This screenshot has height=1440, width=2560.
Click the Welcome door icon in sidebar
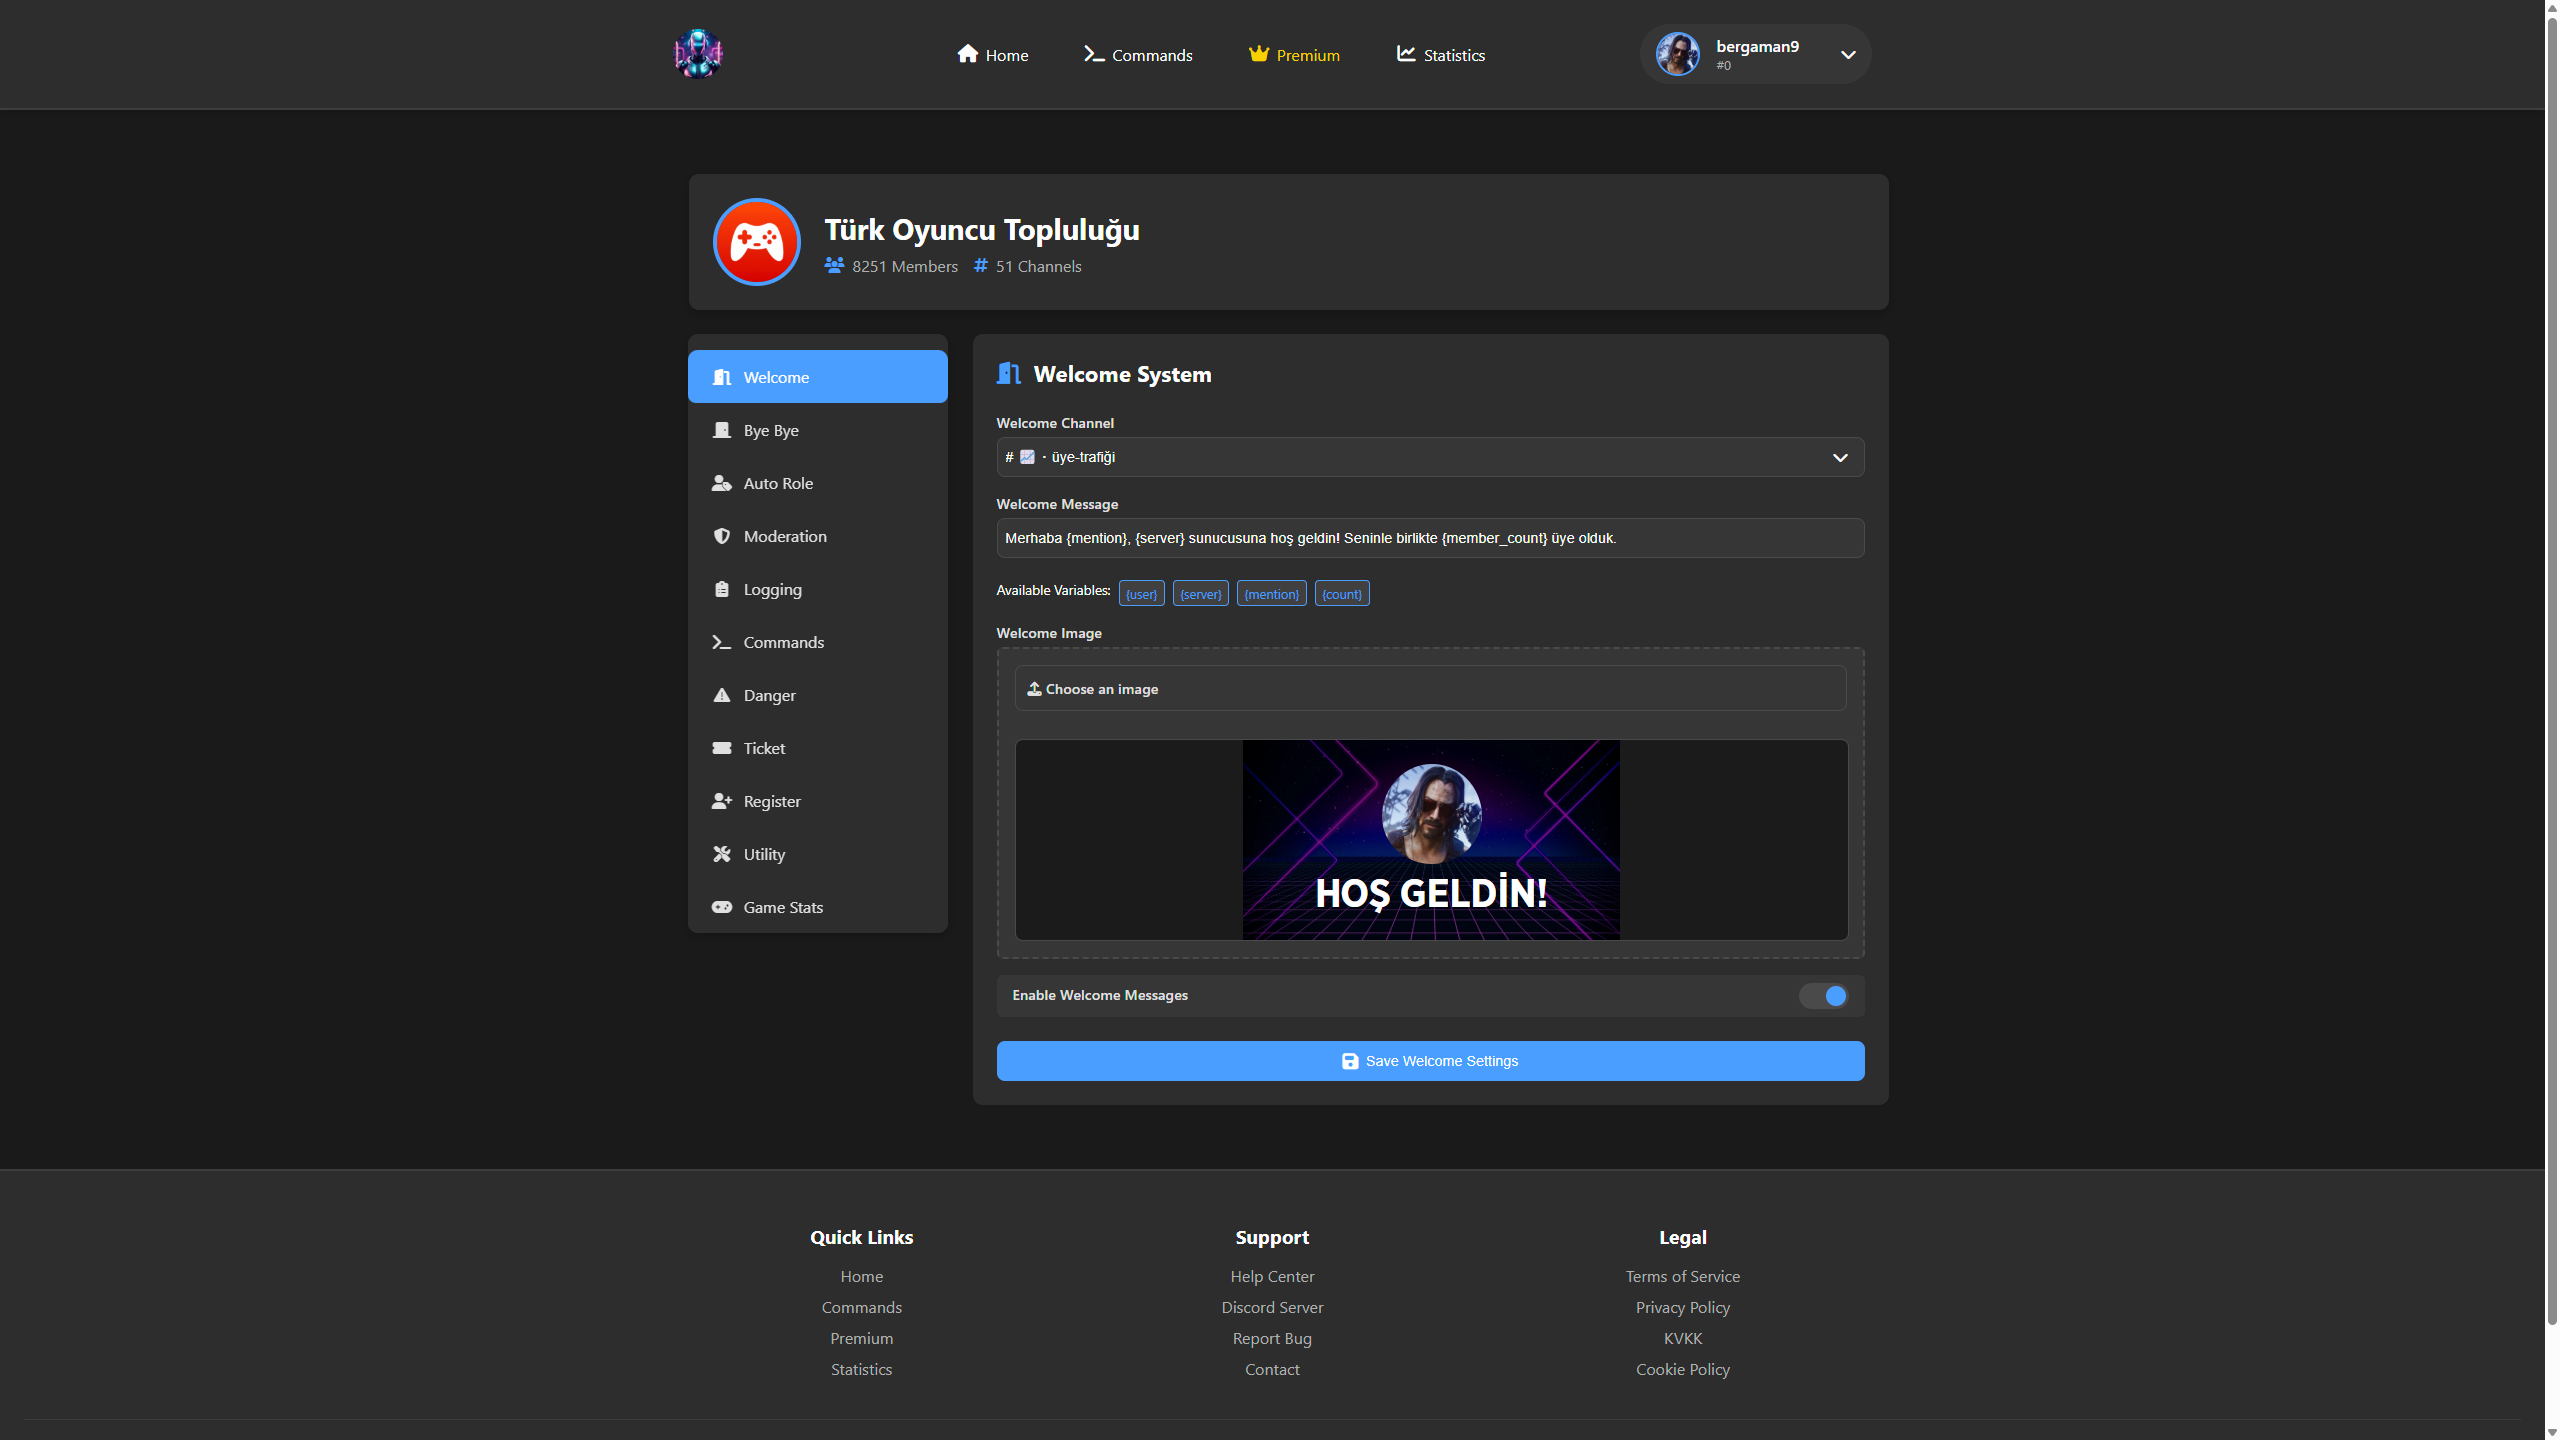coord(722,377)
